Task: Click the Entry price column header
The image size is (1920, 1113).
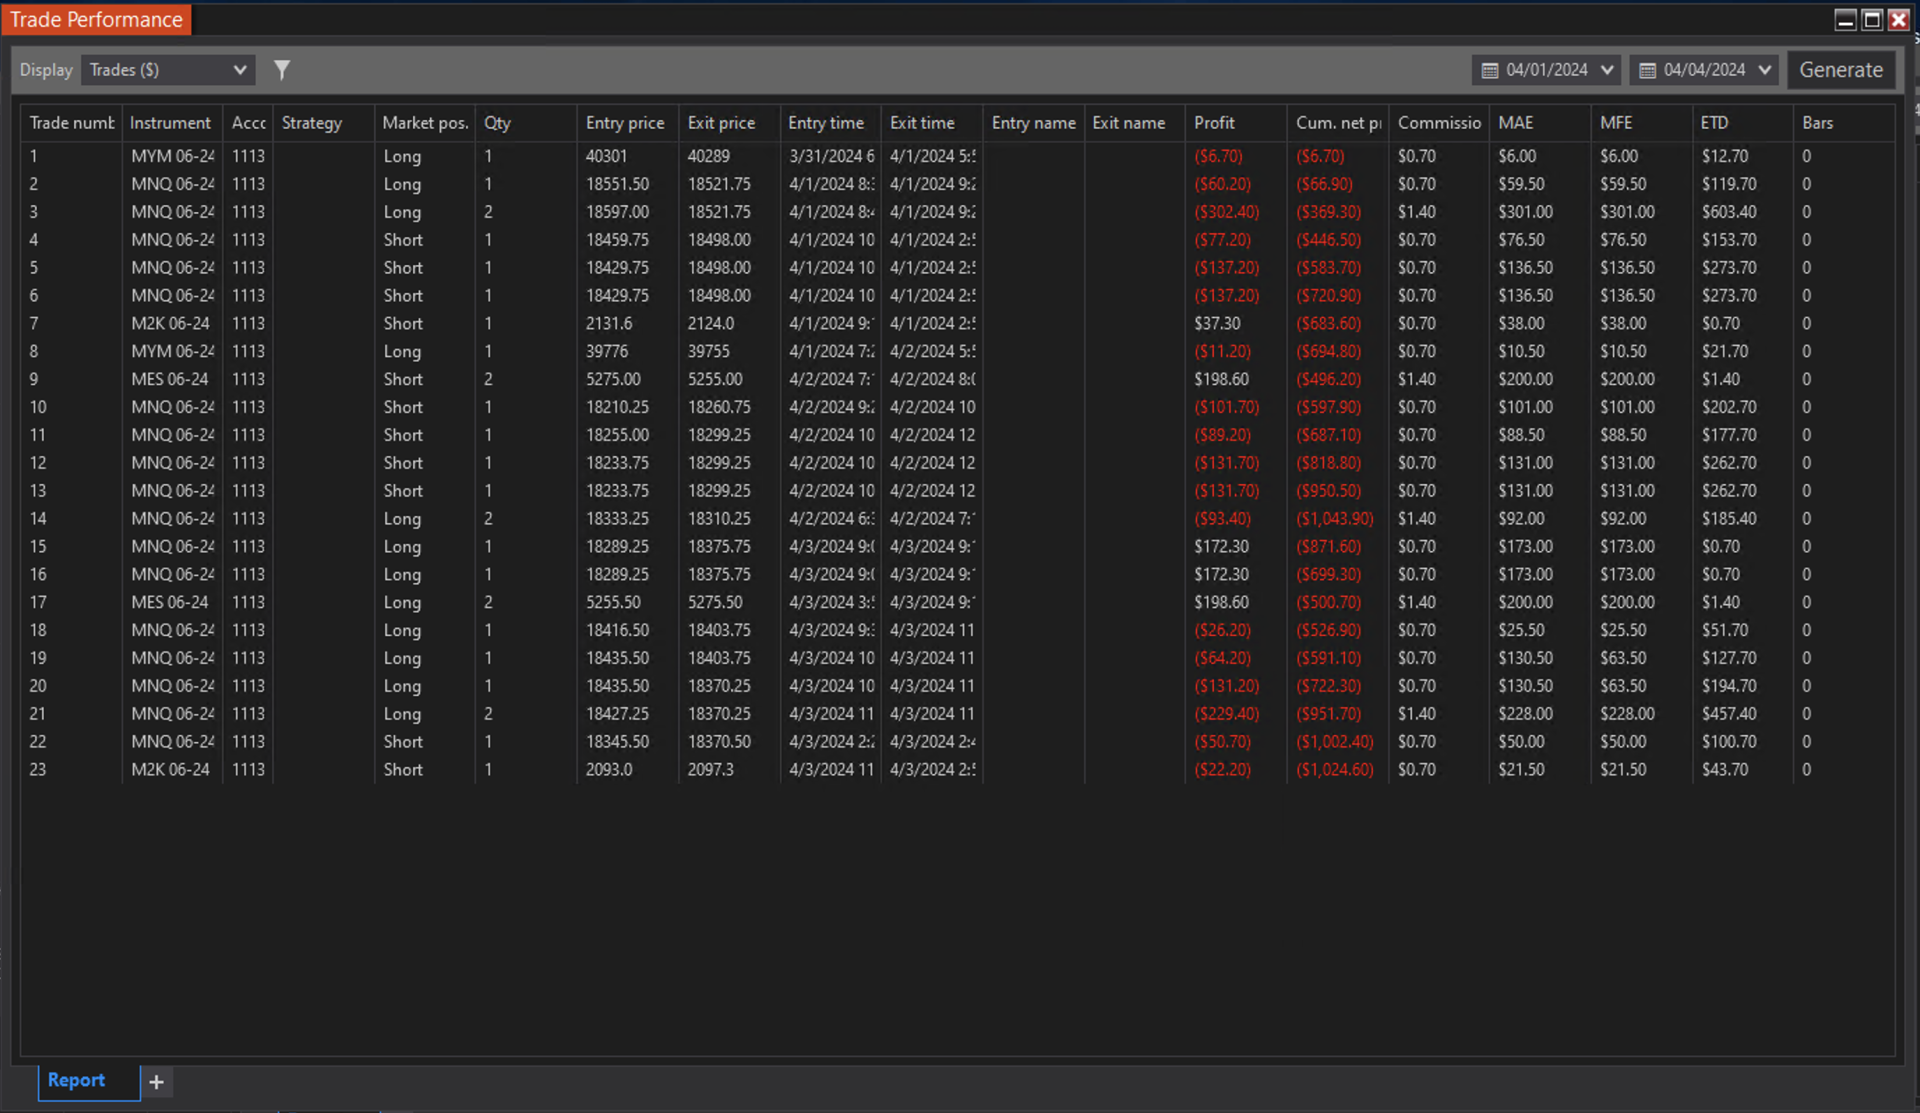Action: point(624,123)
